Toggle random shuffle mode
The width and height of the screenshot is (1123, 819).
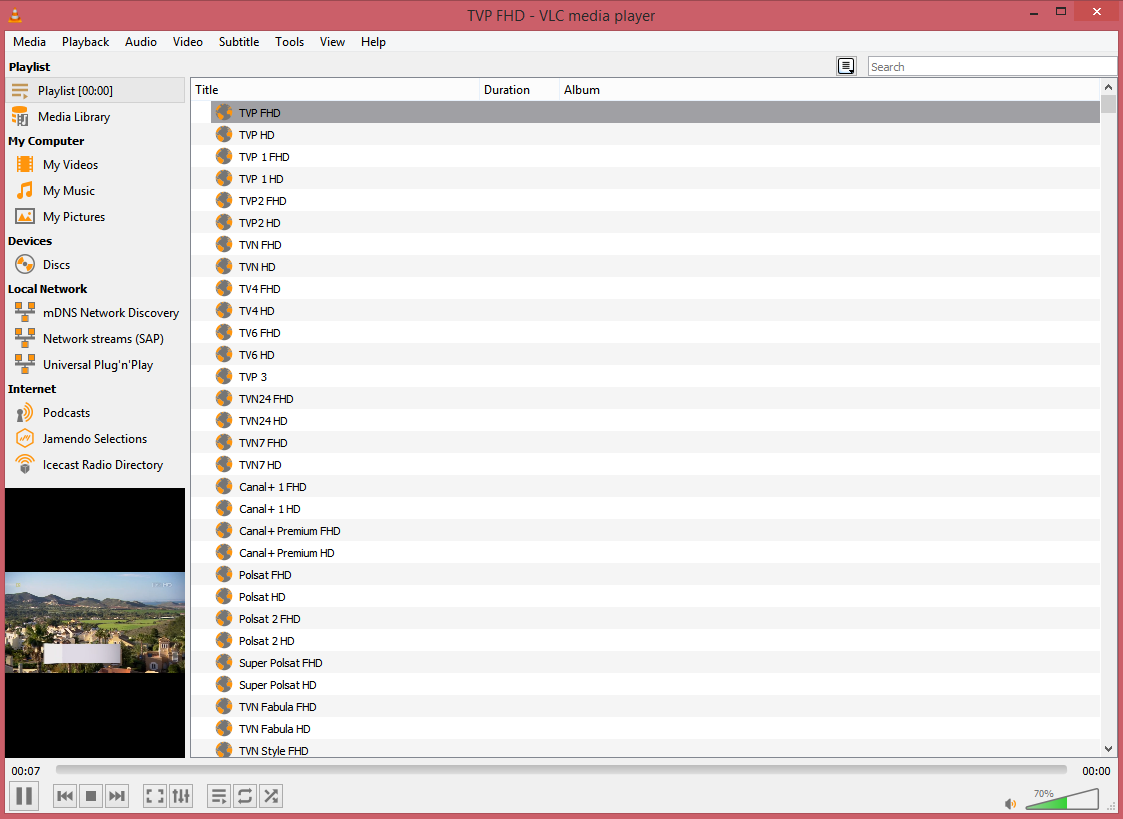(271, 795)
